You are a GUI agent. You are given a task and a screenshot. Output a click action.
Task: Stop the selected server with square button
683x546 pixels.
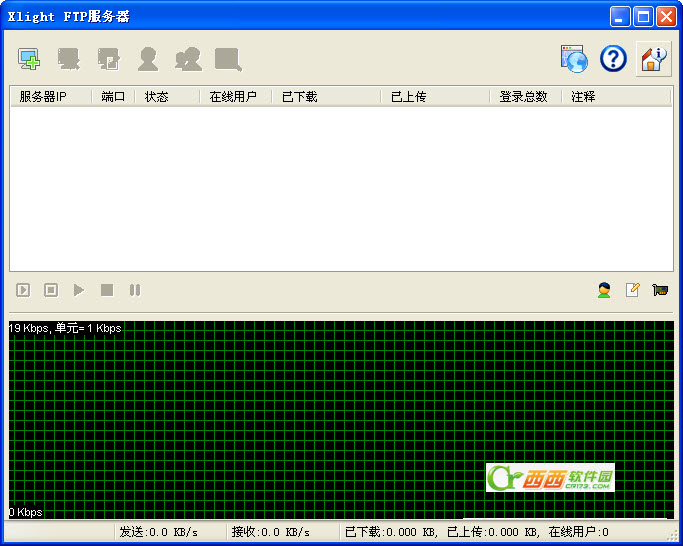coord(107,290)
